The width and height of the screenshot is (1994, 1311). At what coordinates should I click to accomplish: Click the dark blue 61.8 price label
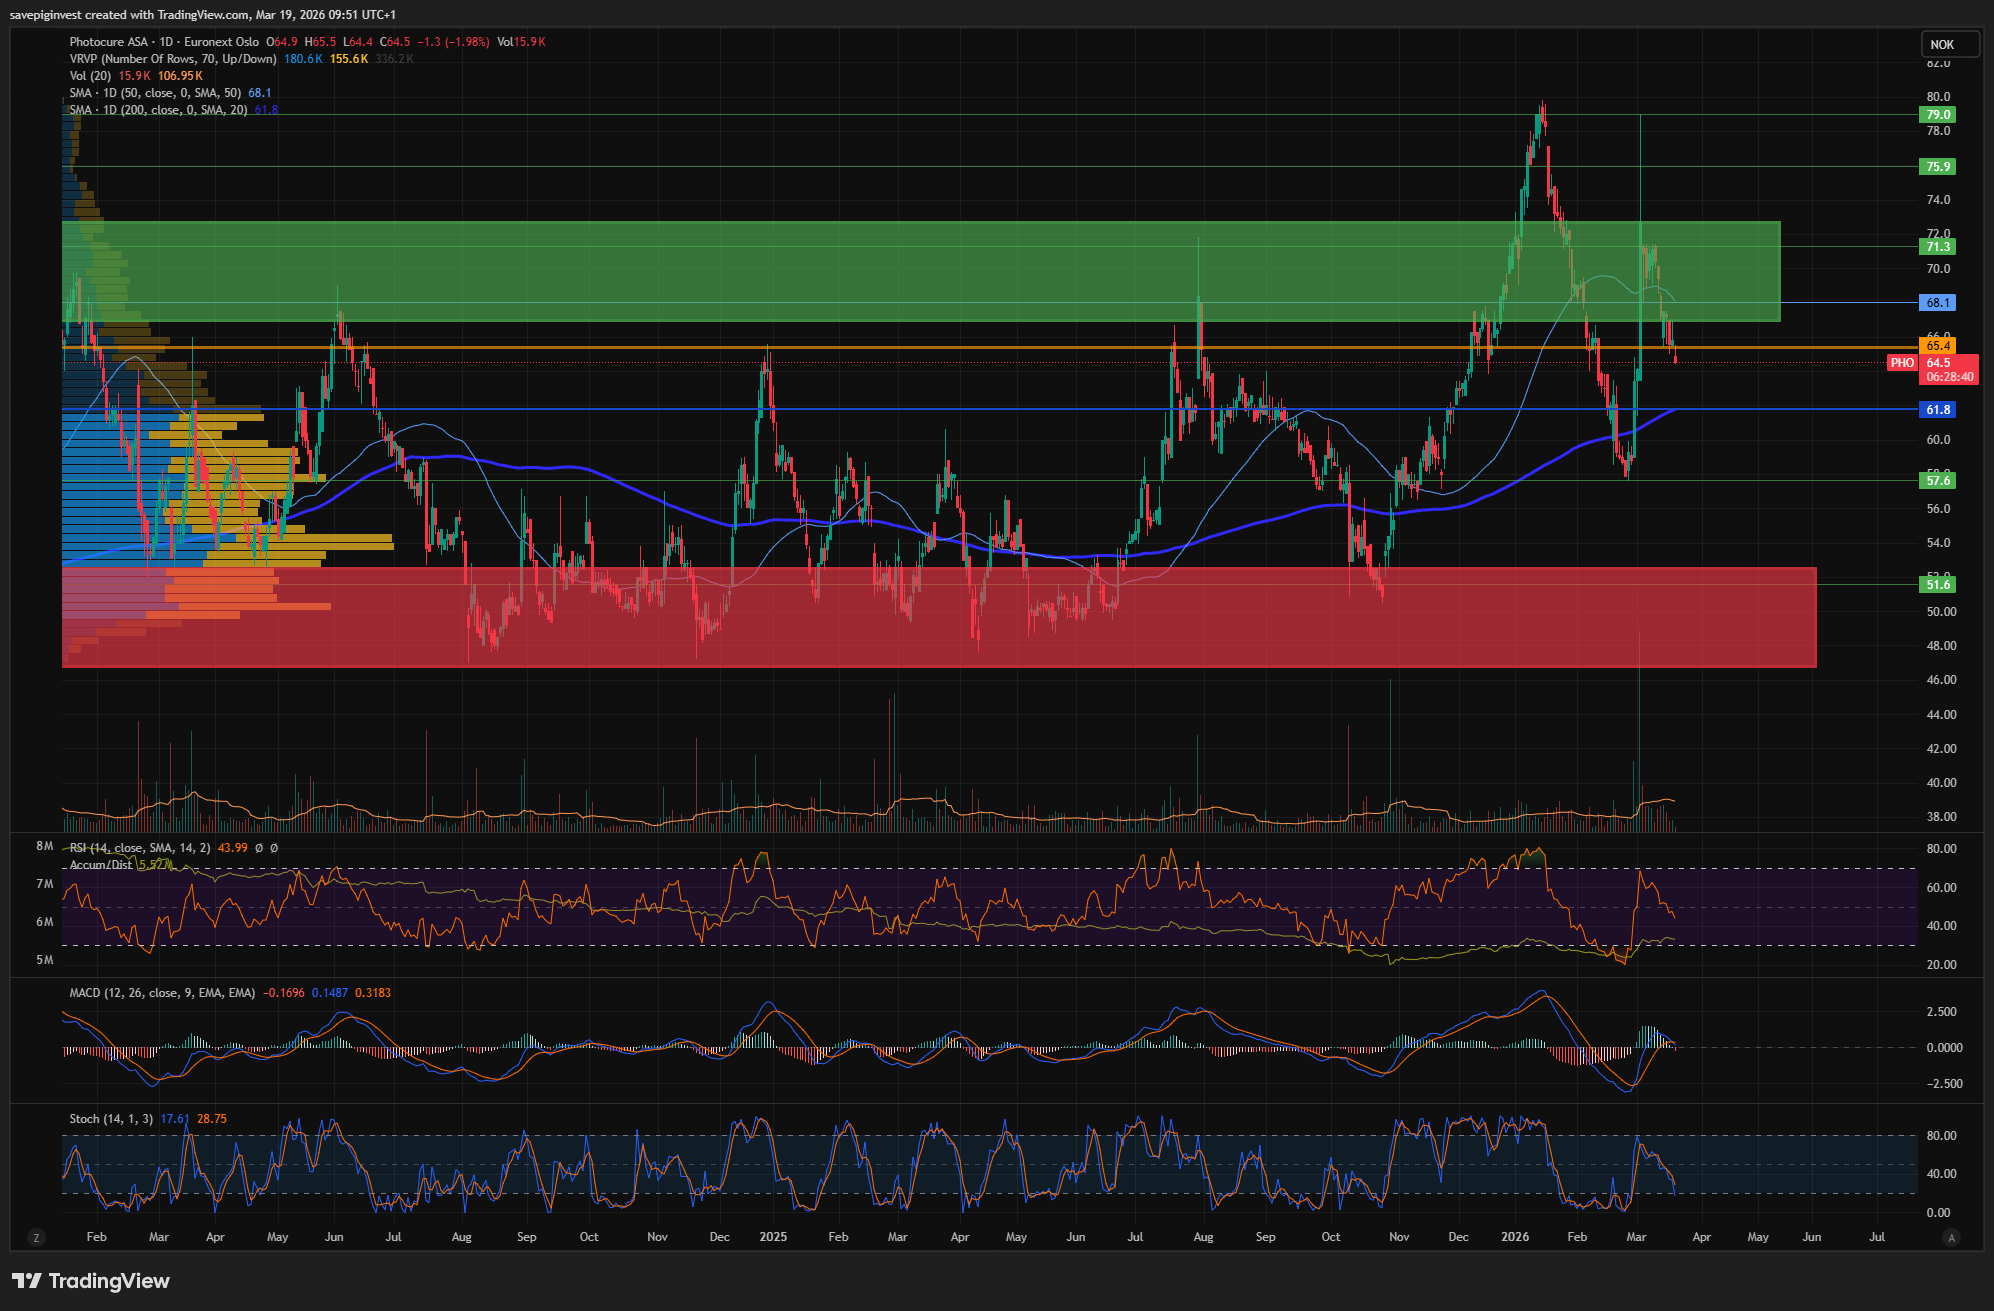click(x=1937, y=410)
